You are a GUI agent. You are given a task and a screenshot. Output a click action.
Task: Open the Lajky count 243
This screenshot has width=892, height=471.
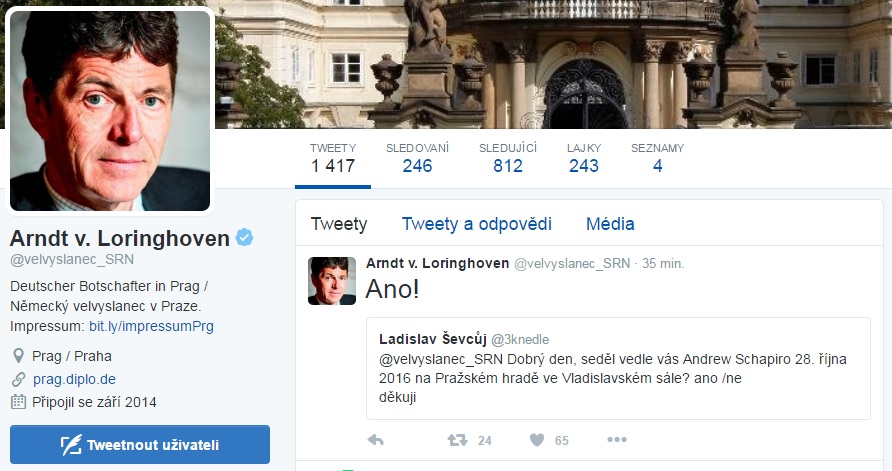(584, 158)
